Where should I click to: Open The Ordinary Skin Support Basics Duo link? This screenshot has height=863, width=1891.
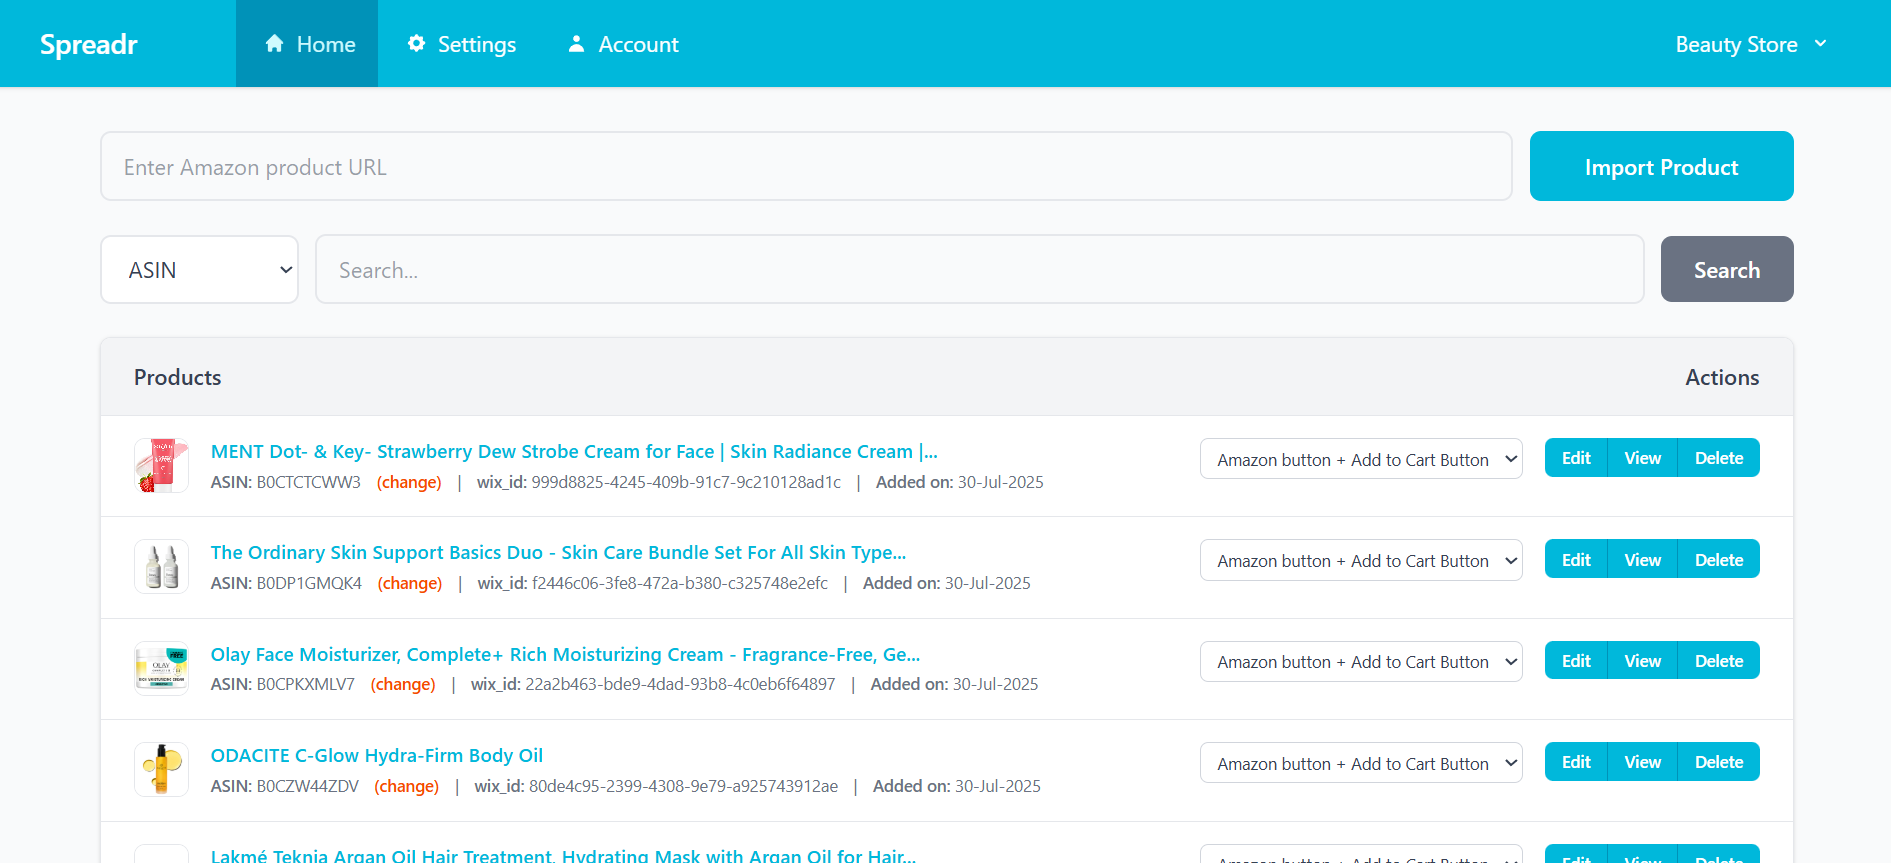(x=558, y=553)
